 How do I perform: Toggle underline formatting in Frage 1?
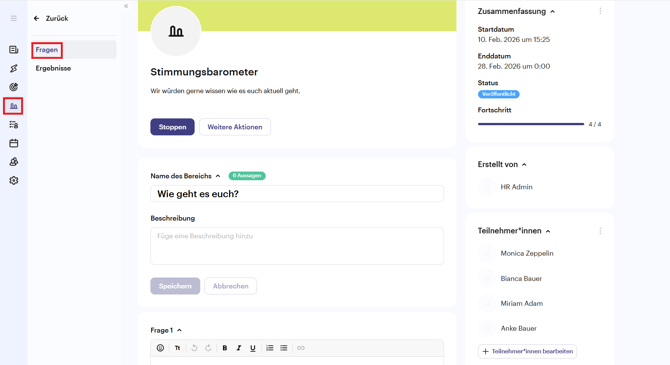253,348
